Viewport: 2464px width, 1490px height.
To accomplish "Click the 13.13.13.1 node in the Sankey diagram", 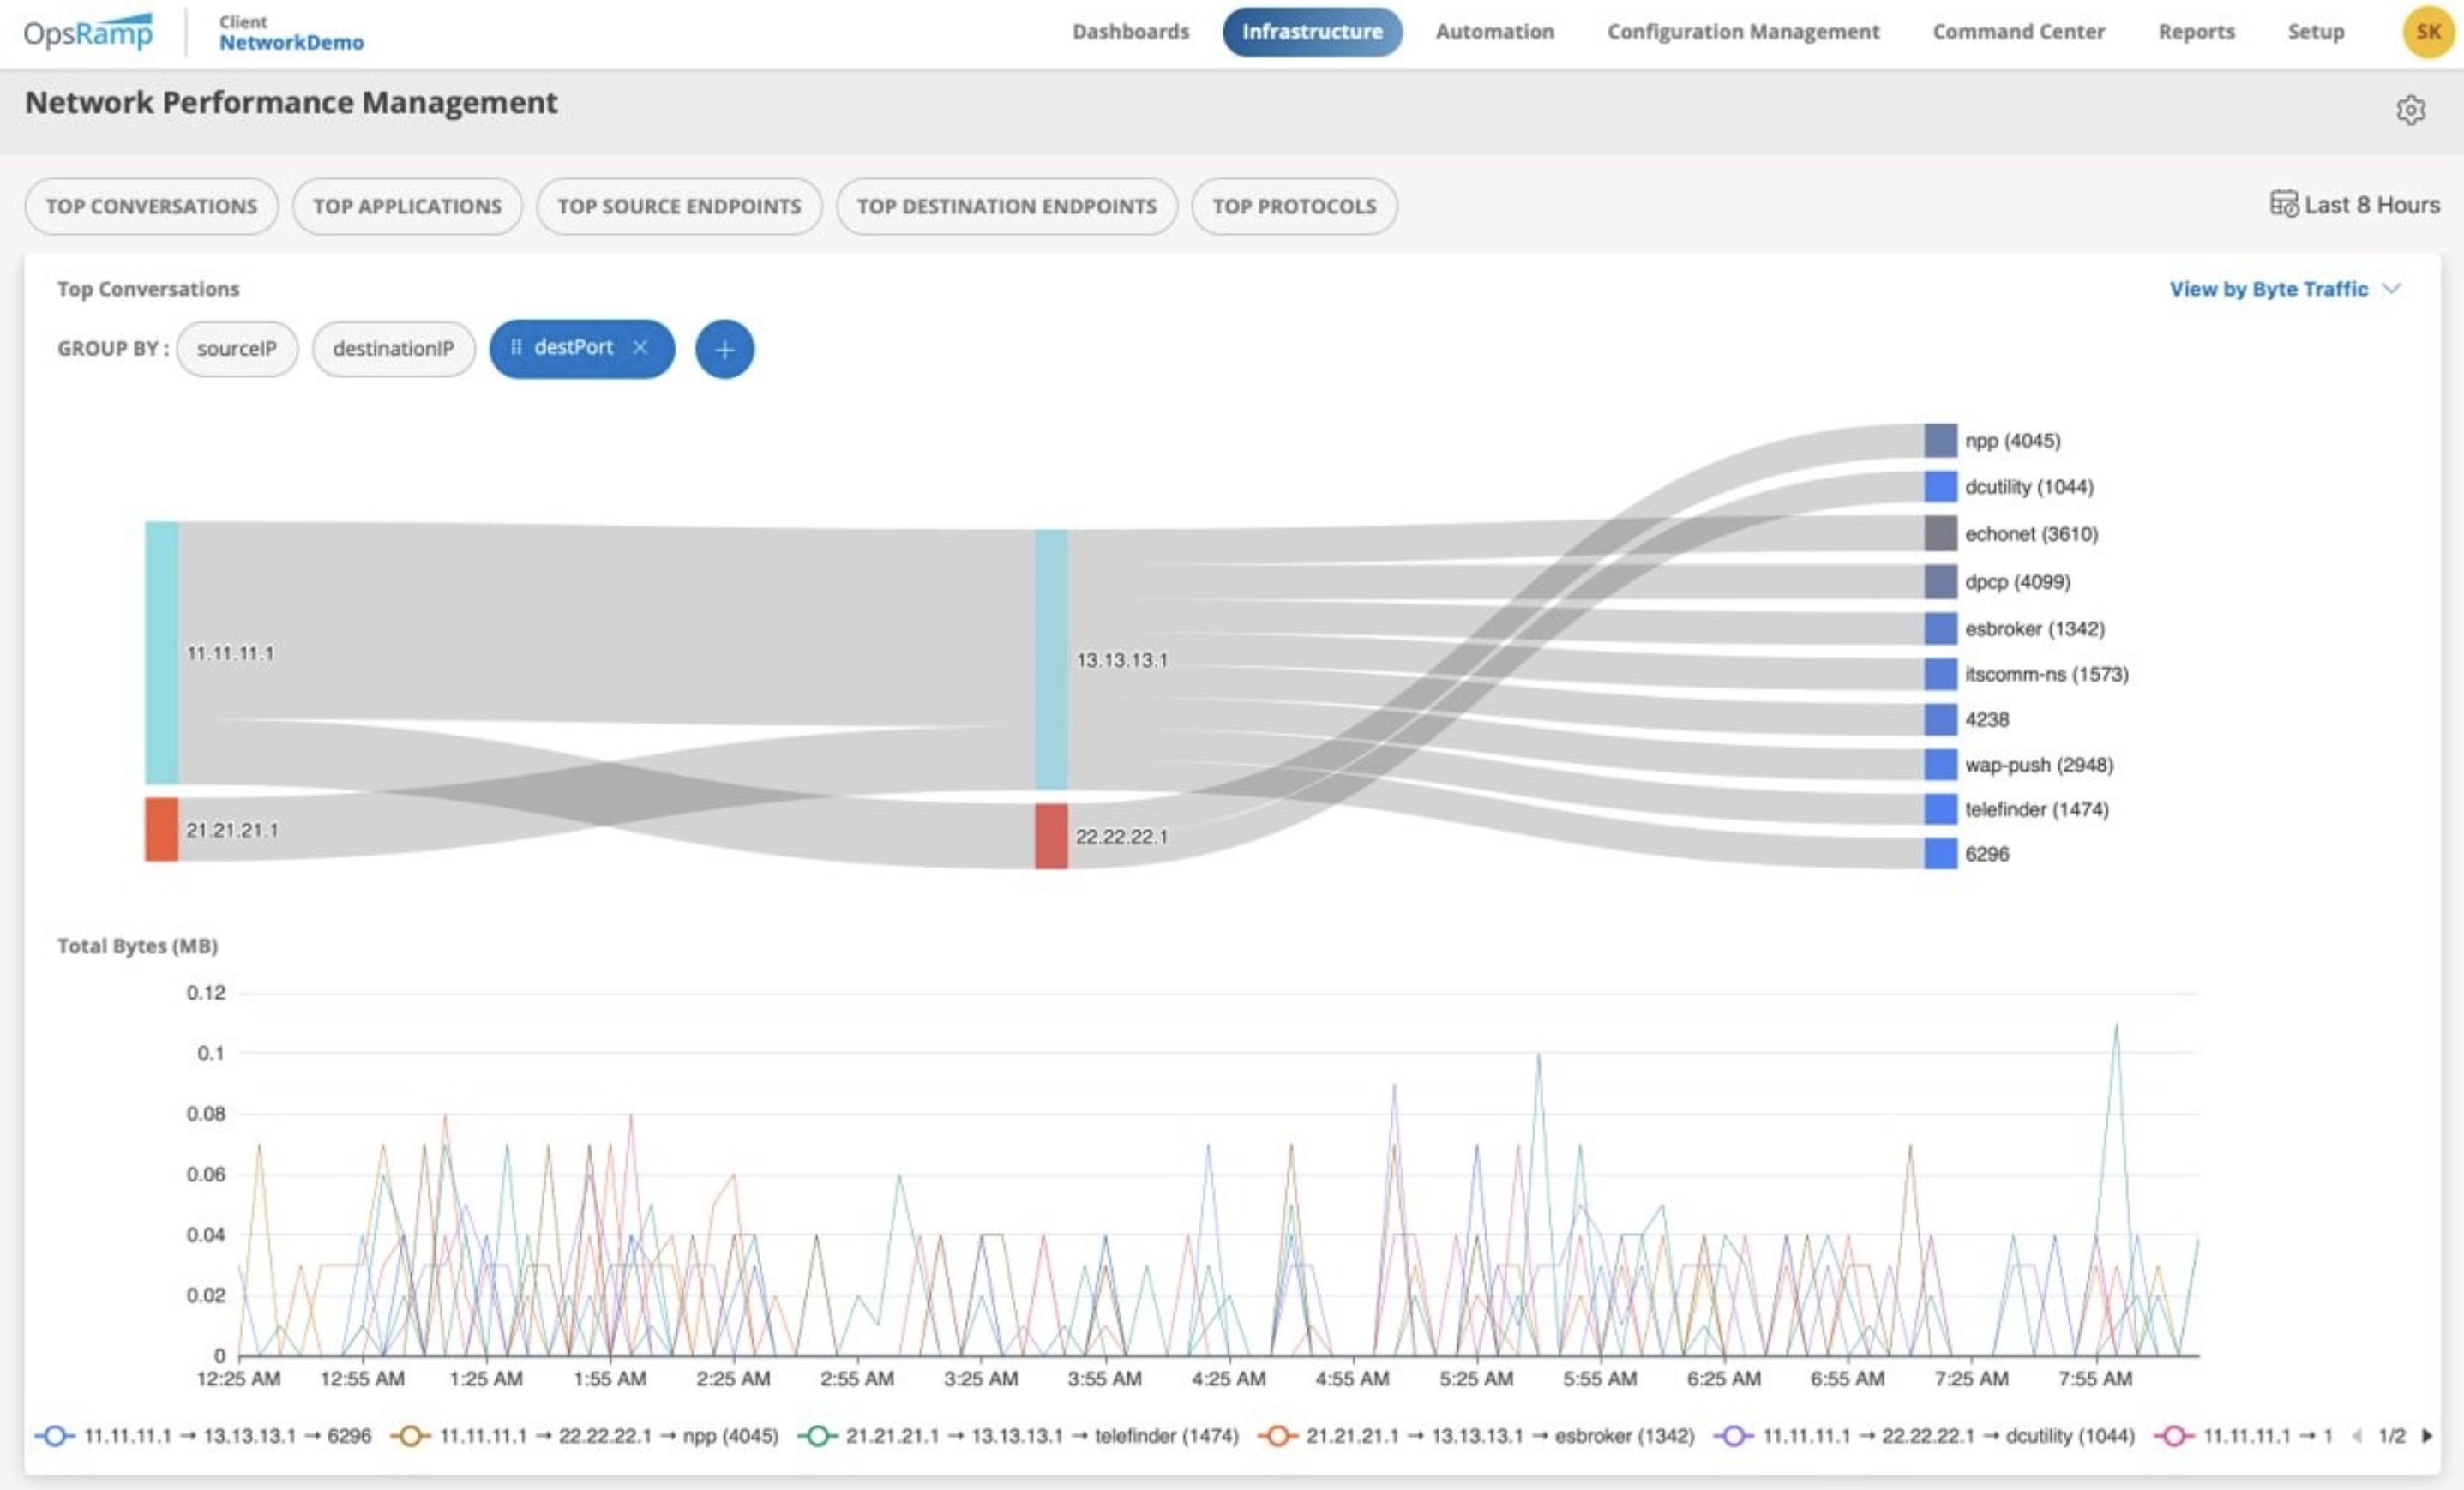I will pos(1051,660).
